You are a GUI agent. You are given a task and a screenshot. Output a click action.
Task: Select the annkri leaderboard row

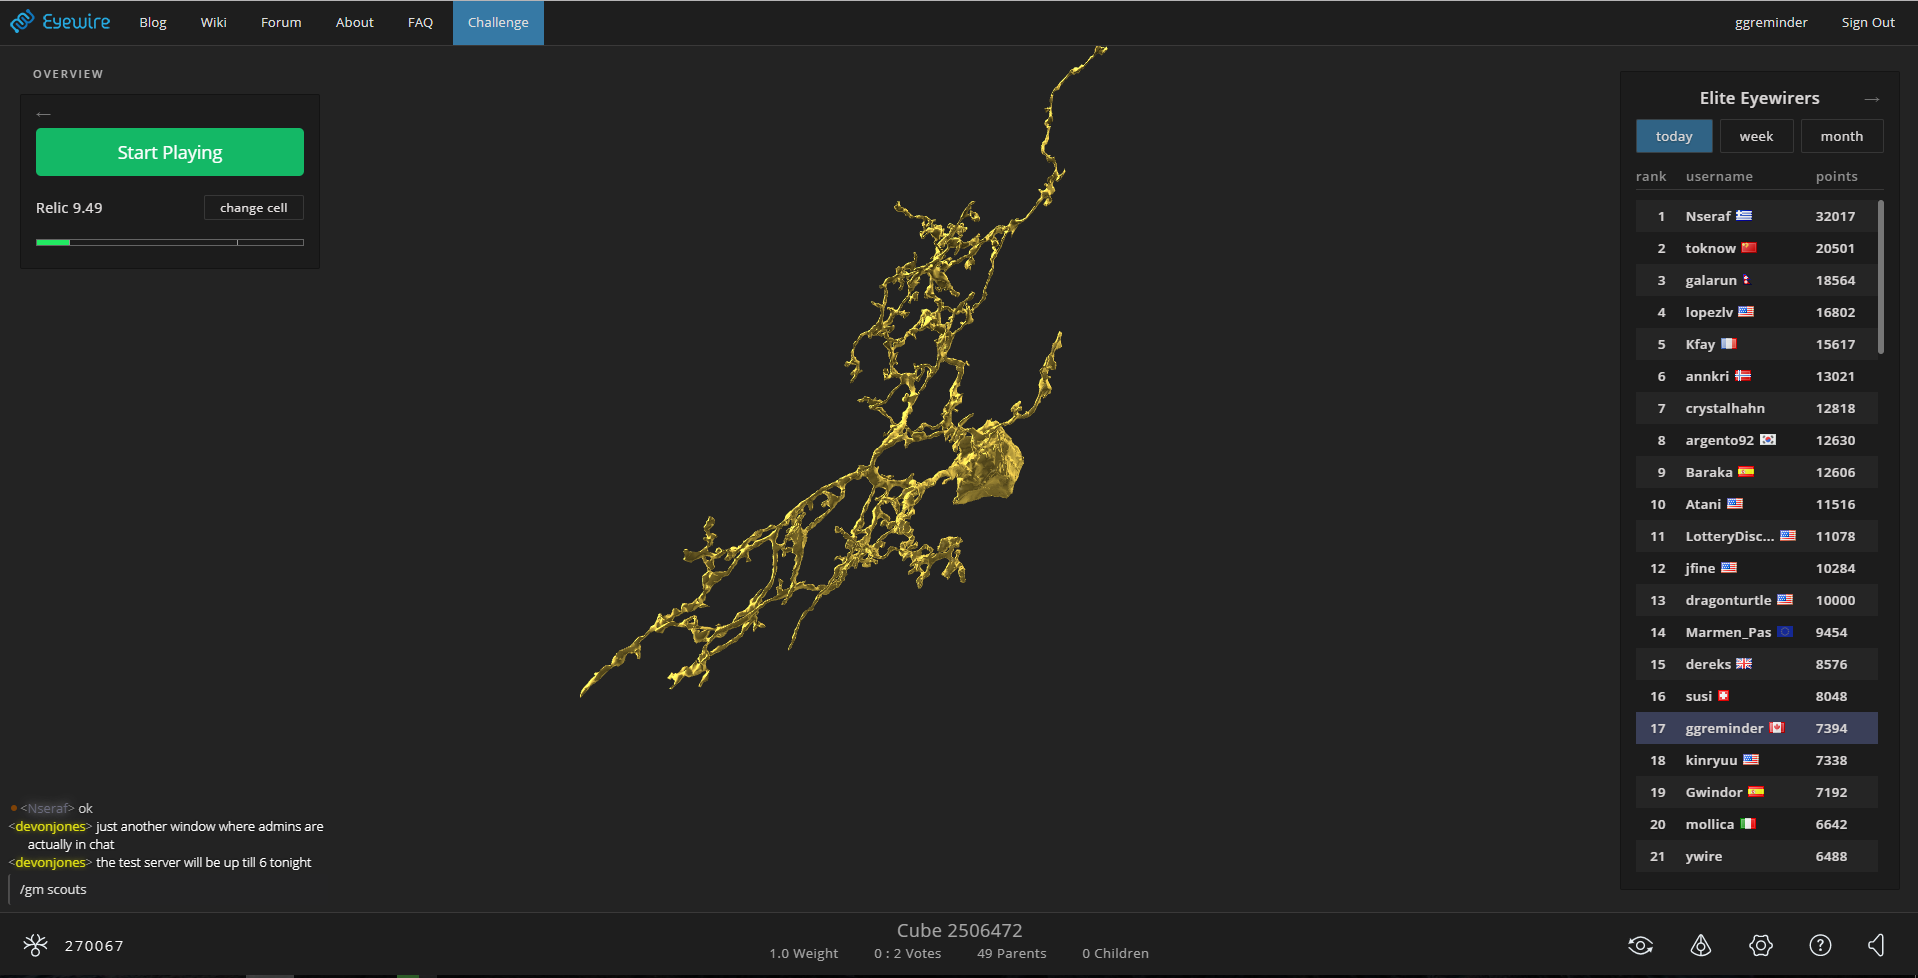[x=1757, y=376]
